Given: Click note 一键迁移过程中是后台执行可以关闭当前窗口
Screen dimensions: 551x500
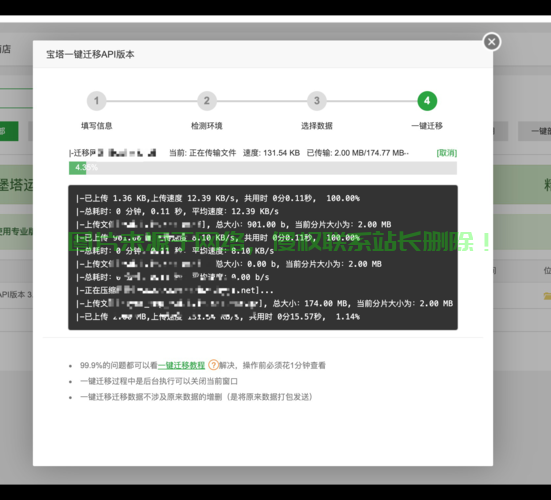Looking at the screenshot, I should click(x=159, y=381).
